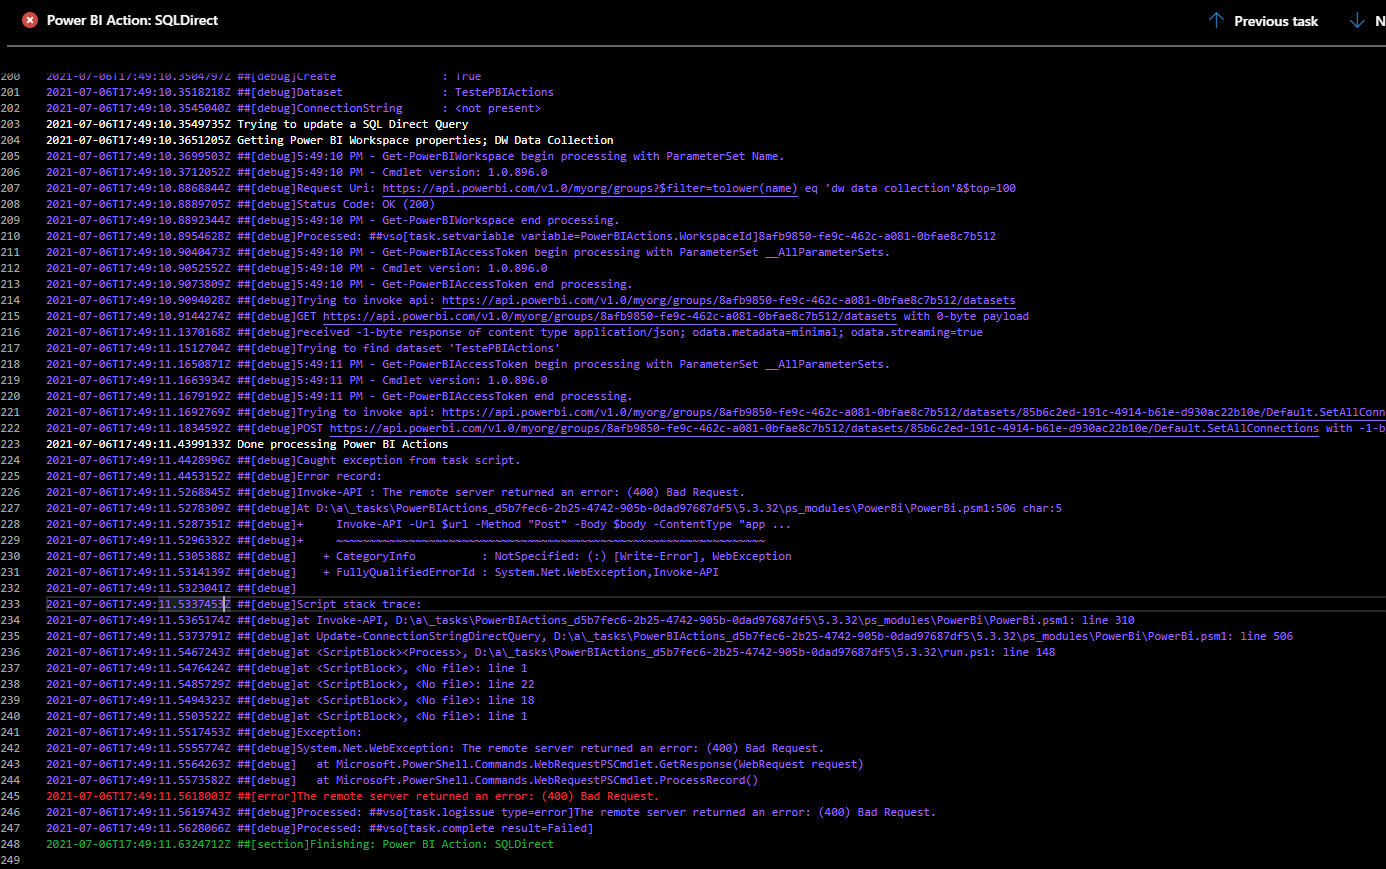
Task: Click the FullyQualifiedErrorId log line
Action: tap(383, 572)
